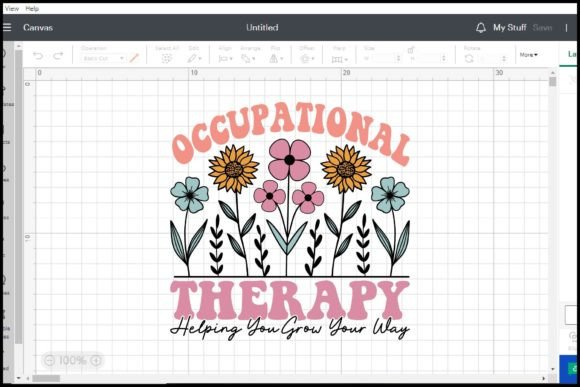Viewport: 580px width, 387px height.
Task: Open the hamburger menu beside Canvas
Action: pyautogui.click(x=7, y=27)
